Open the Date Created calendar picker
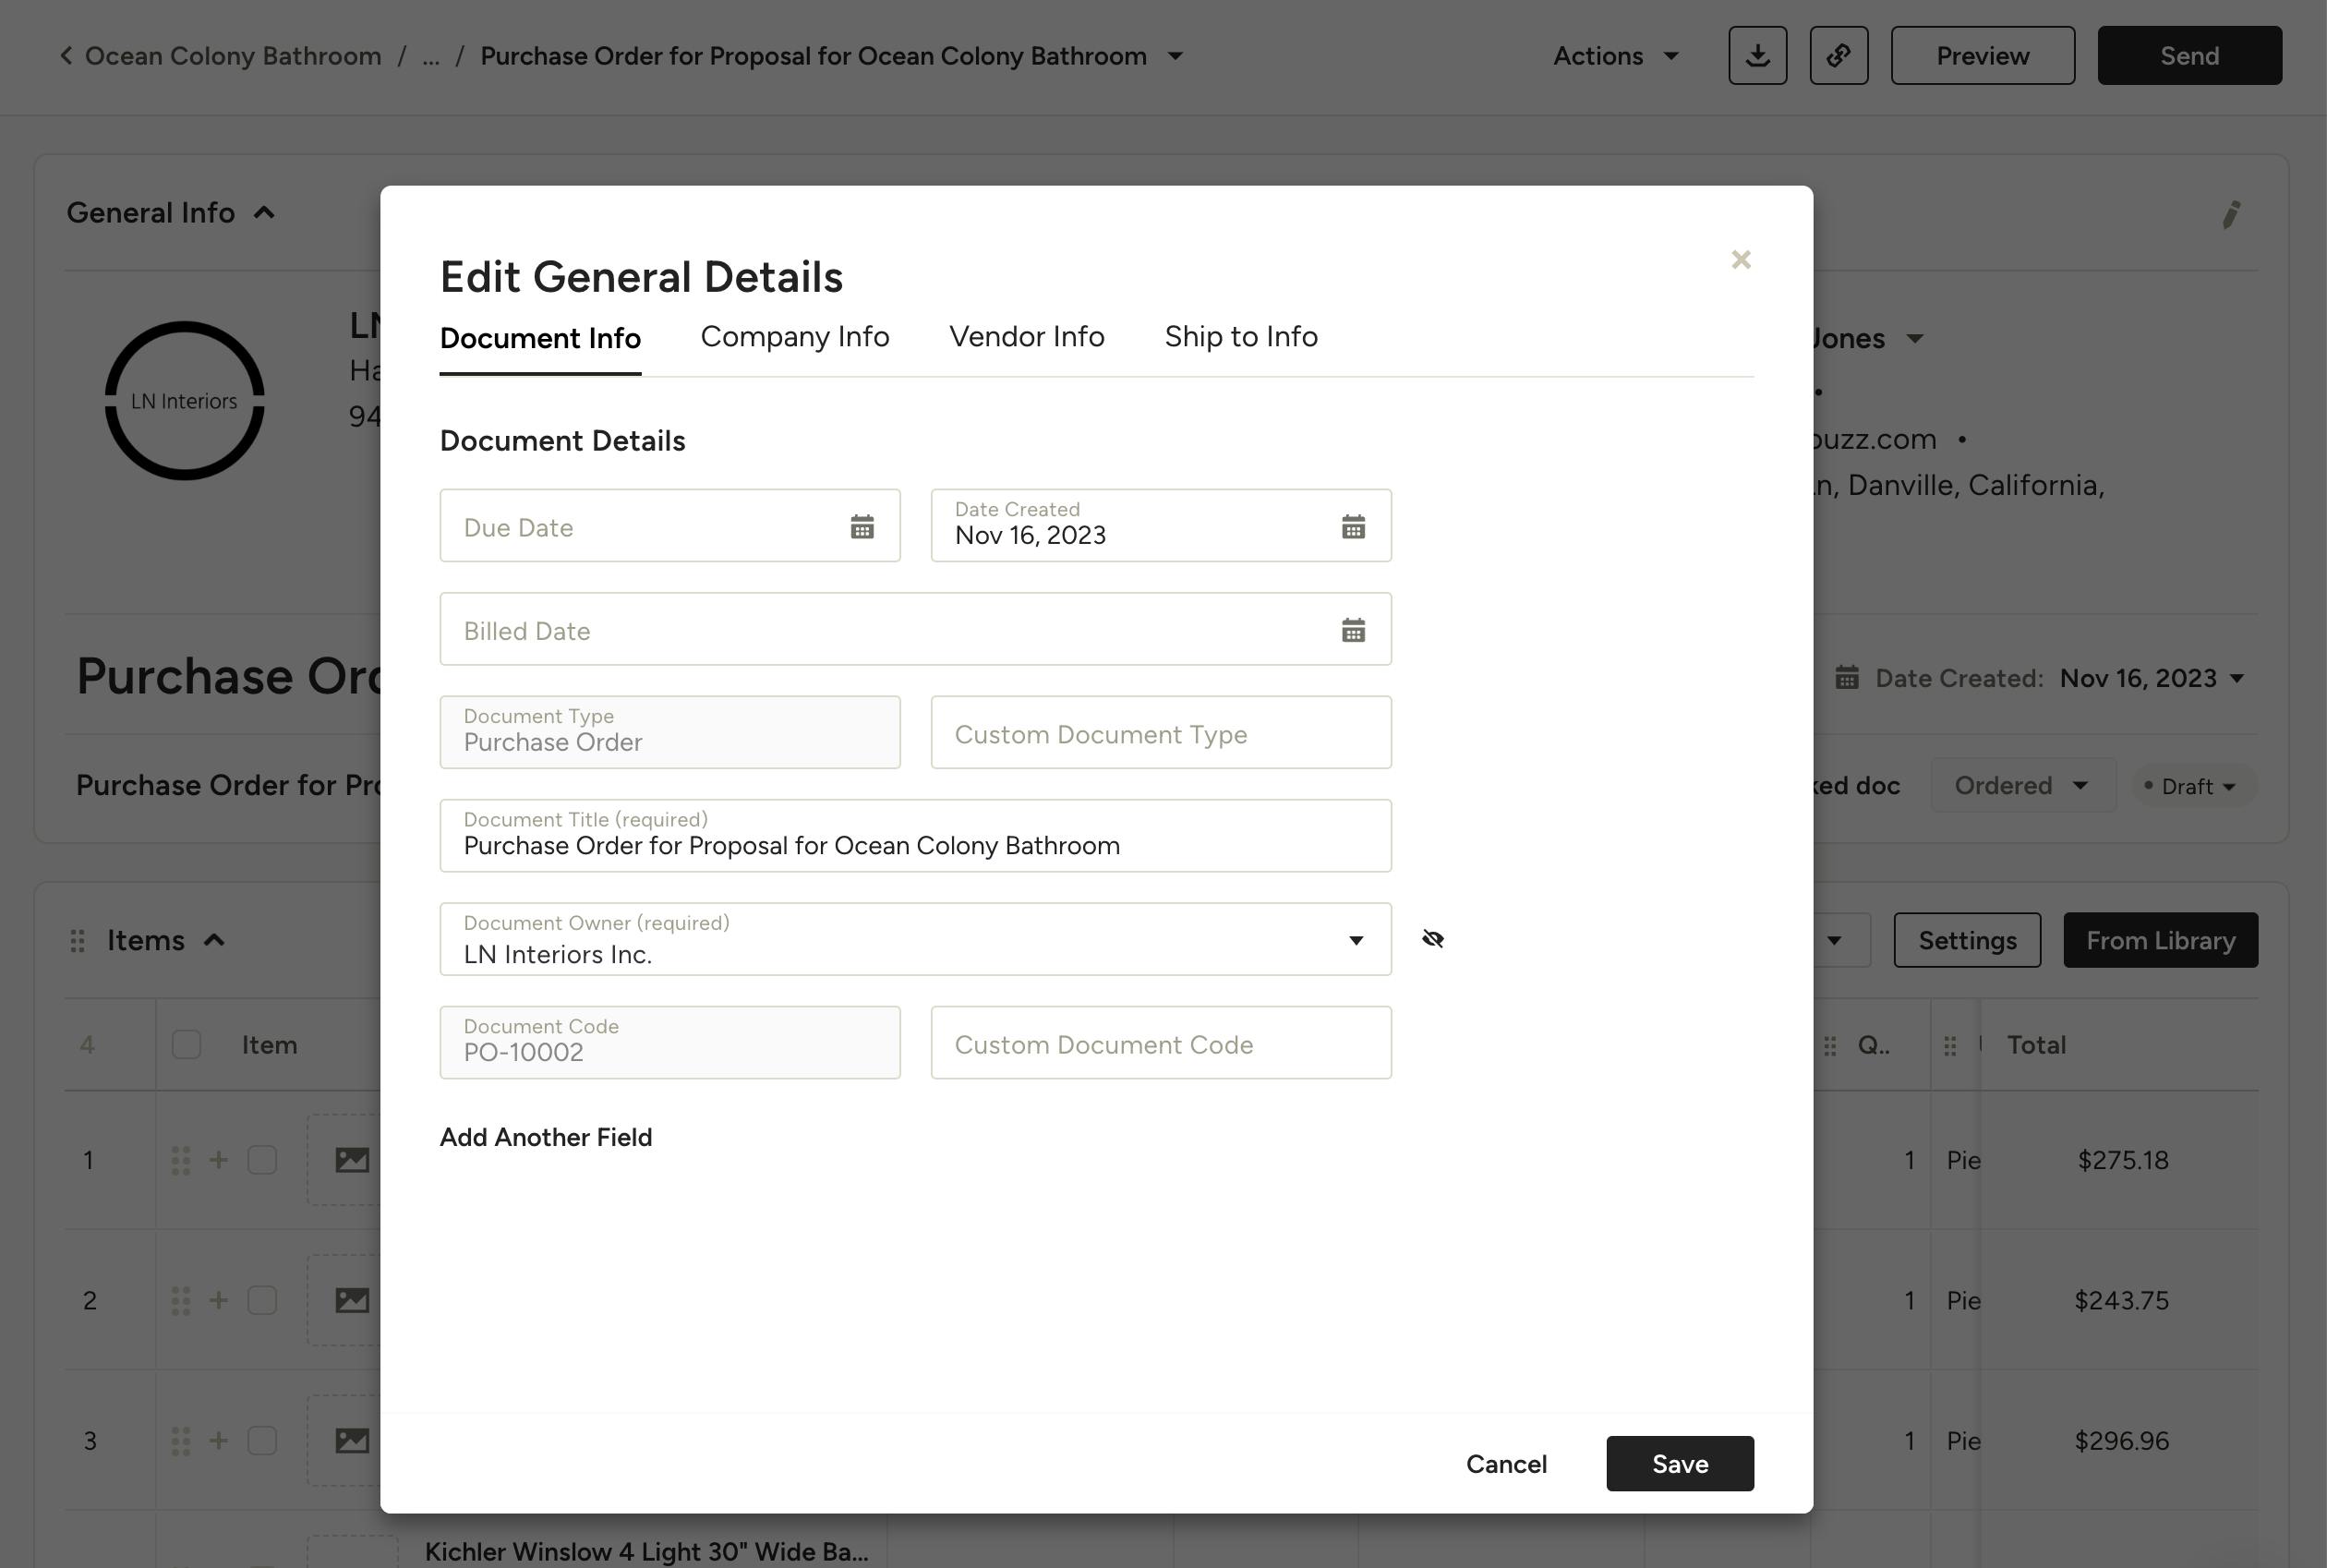This screenshot has height=1568, width=2327. click(x=1352, y=527)
